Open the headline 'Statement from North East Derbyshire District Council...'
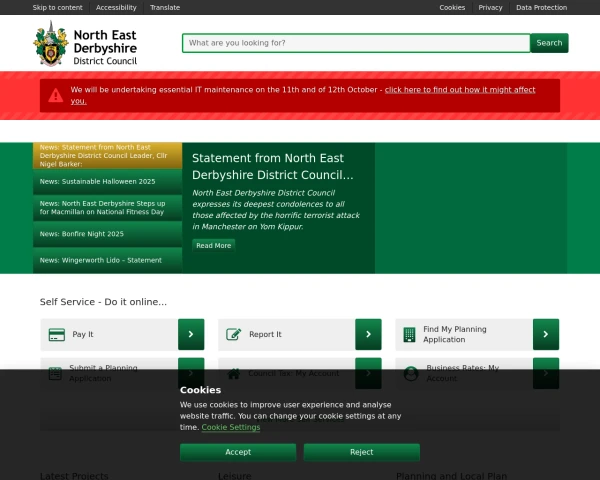Viewport: 600px width, 480px height. pyautogui.click(x=272, y=167)
